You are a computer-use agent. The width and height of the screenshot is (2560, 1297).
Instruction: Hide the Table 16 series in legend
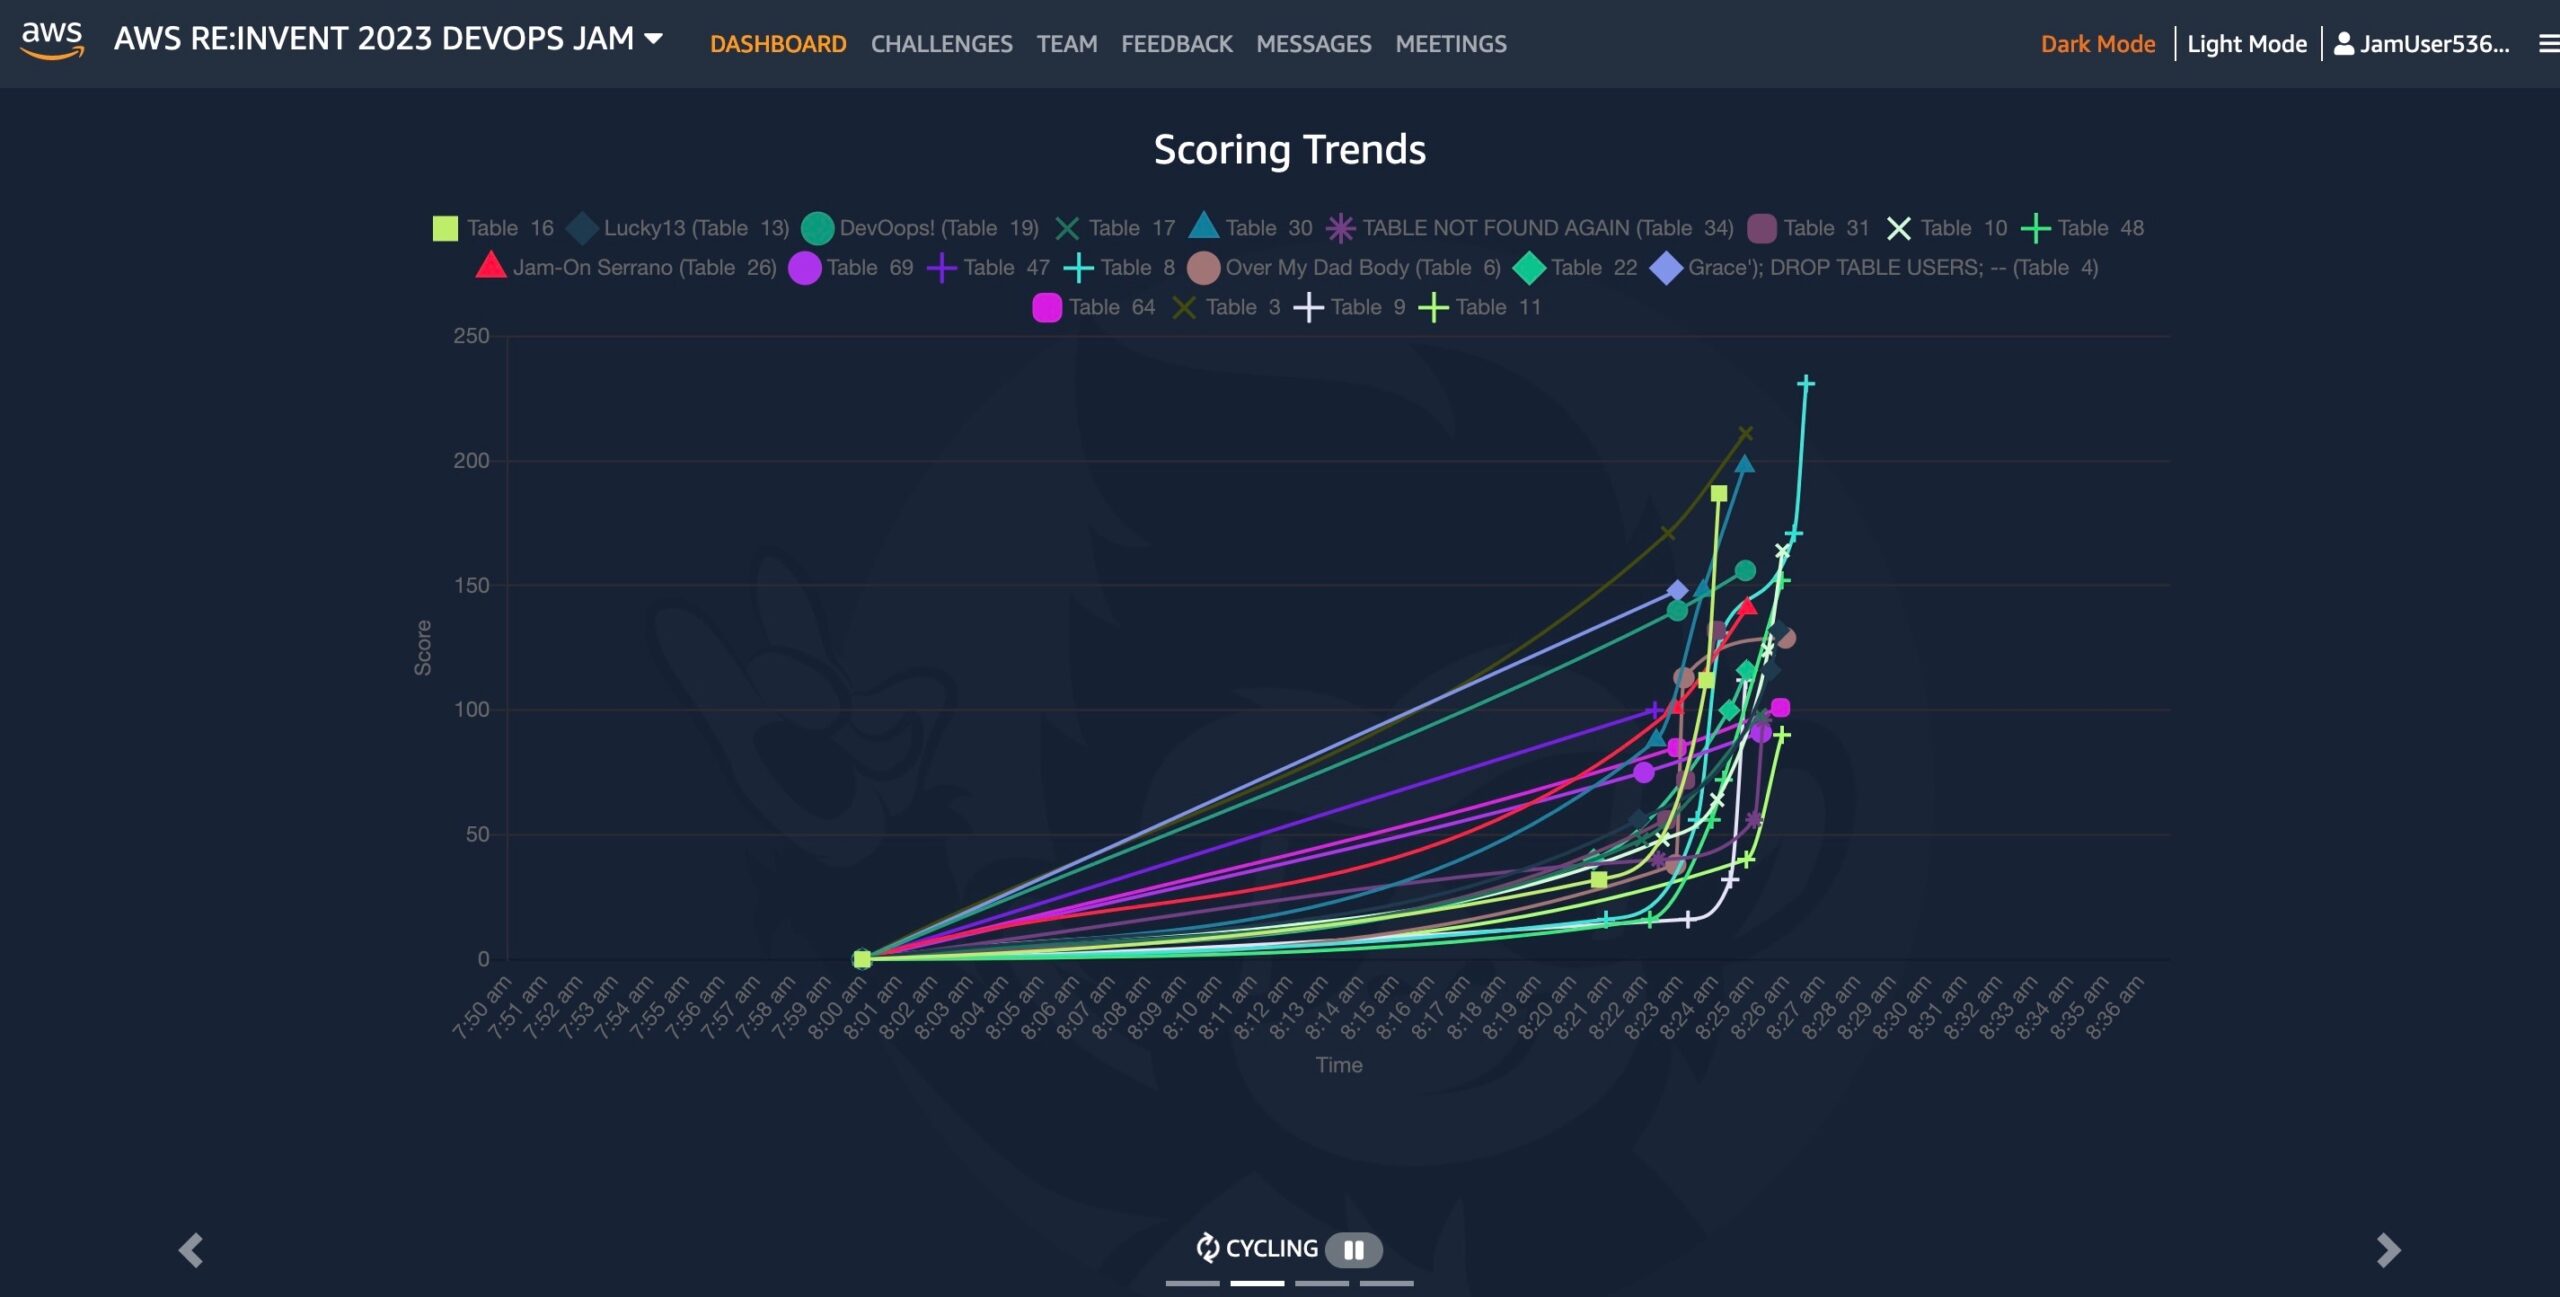pos(492,228)
